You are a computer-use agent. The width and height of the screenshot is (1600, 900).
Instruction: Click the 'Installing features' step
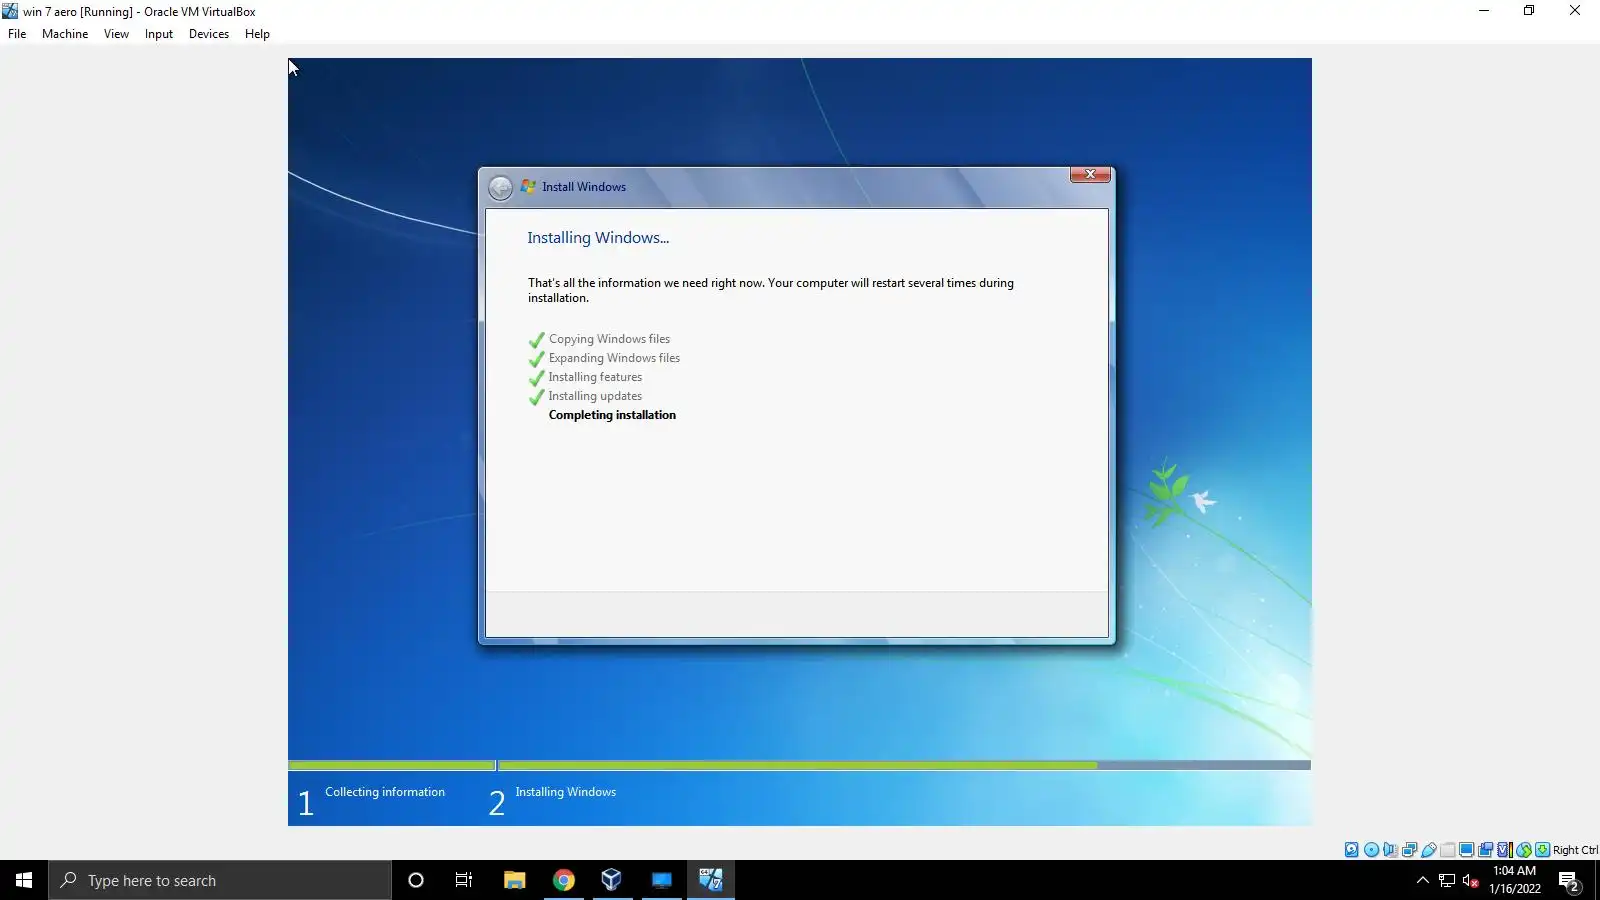[595, 377]
